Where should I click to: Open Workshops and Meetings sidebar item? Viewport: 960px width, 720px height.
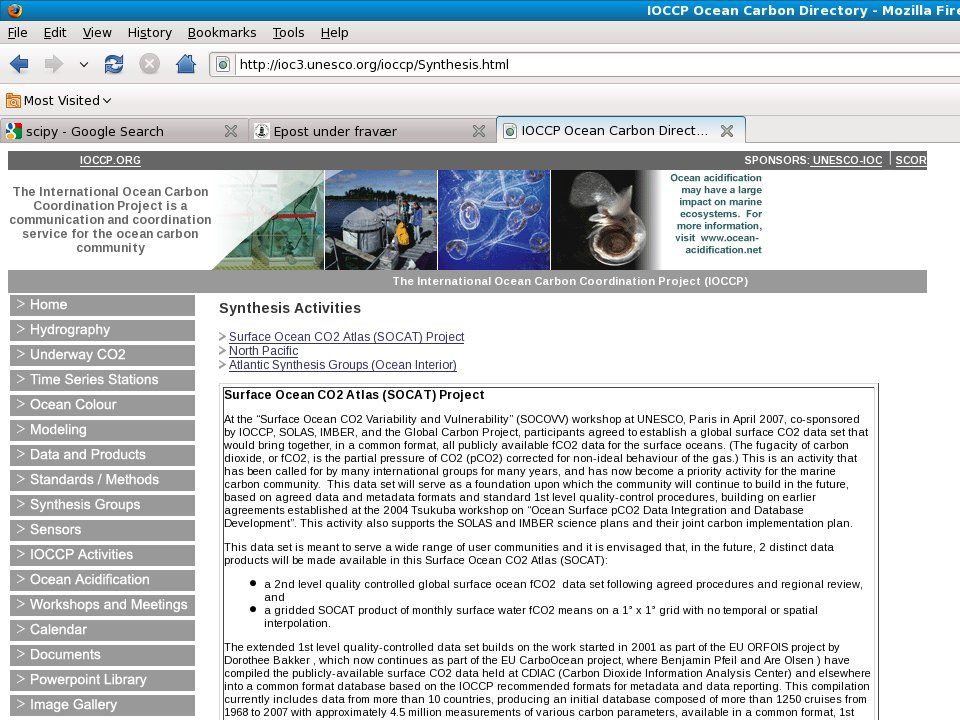coord(102,605)
